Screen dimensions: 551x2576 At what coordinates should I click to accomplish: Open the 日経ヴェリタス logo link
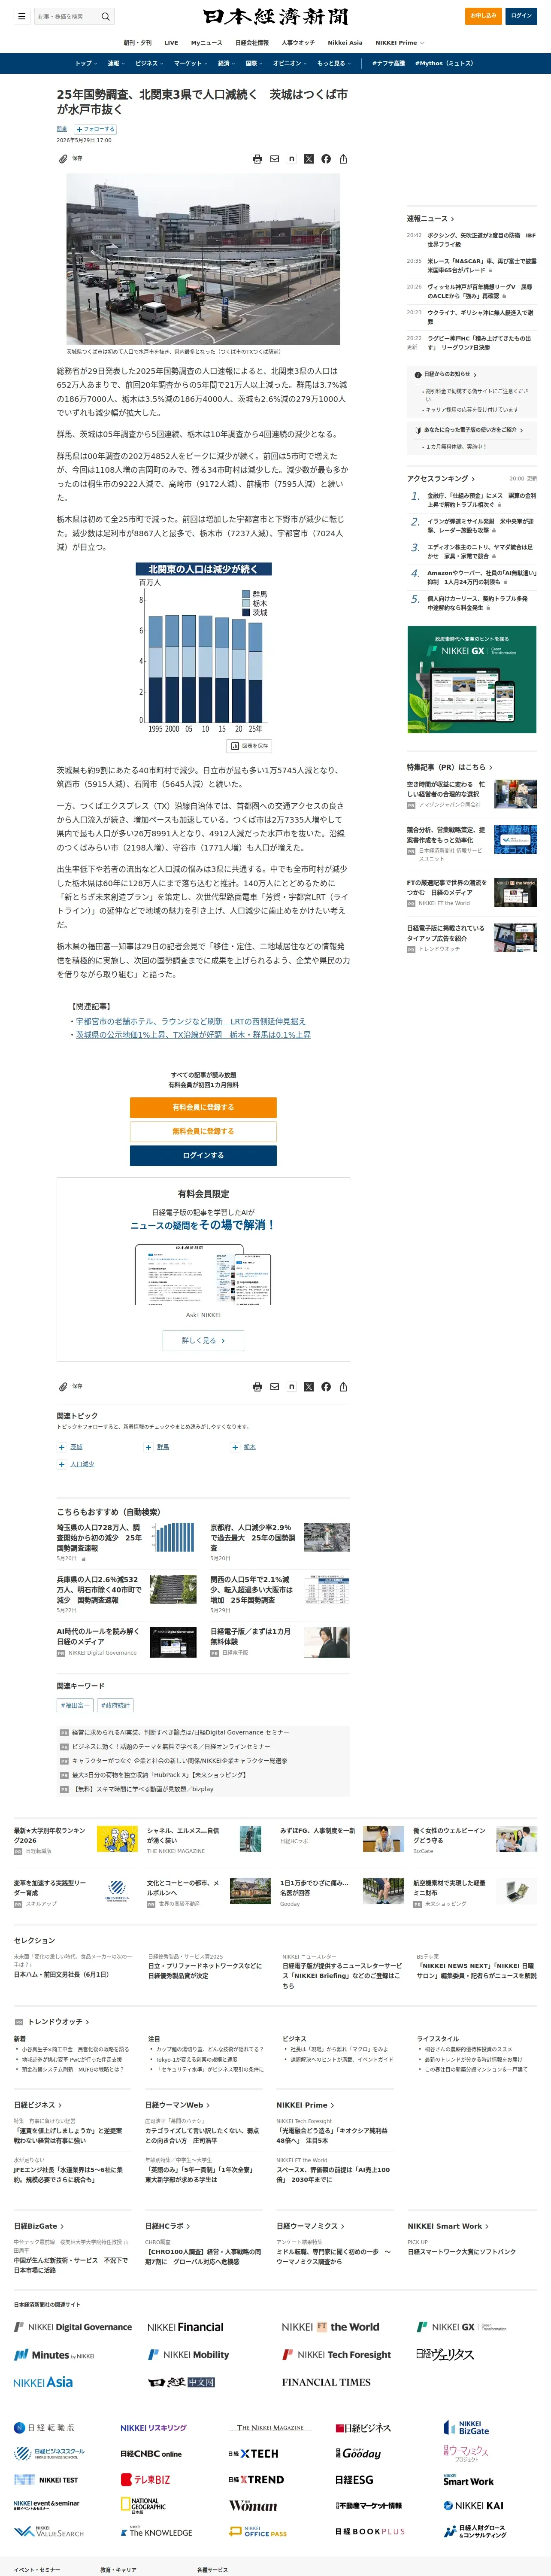[x=445, y=2354]
